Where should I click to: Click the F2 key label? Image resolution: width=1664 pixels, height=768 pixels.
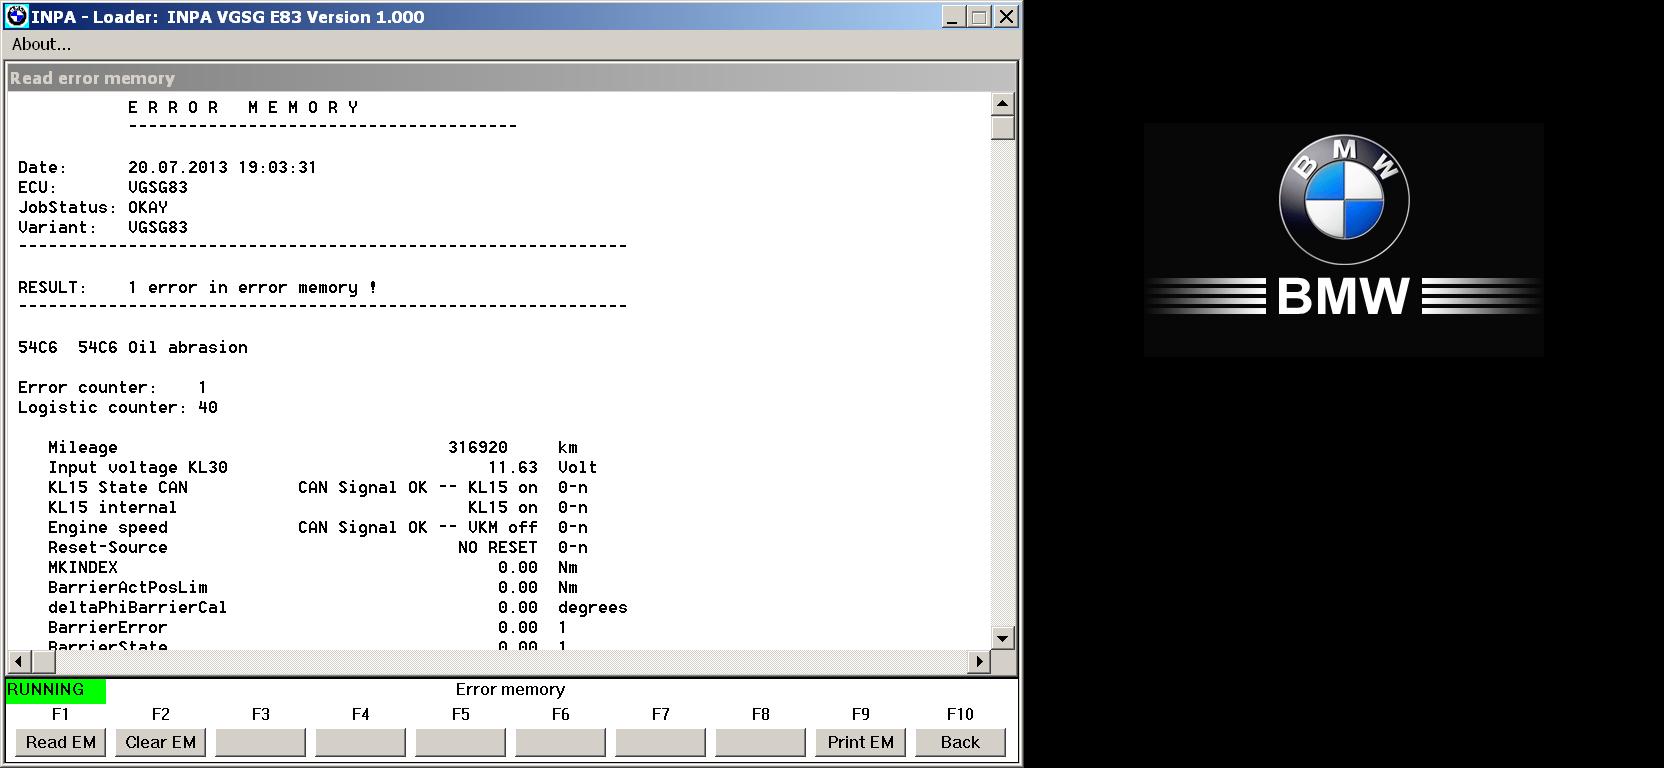coord(161,714)
